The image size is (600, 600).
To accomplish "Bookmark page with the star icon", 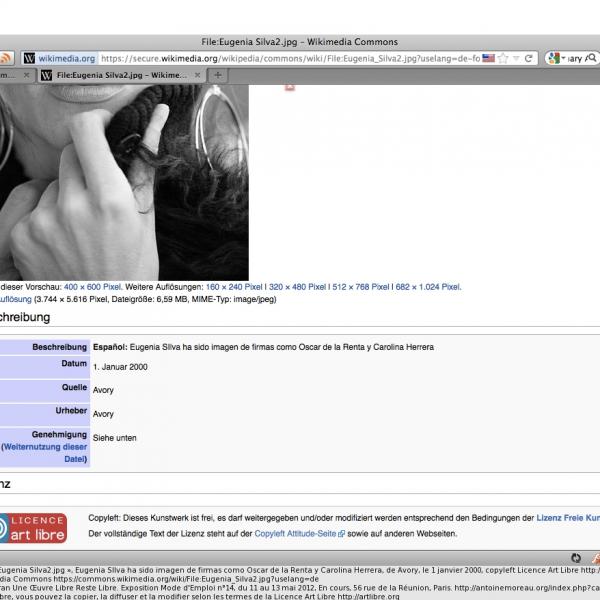I will pyautogui.click(x=503, y=58).
